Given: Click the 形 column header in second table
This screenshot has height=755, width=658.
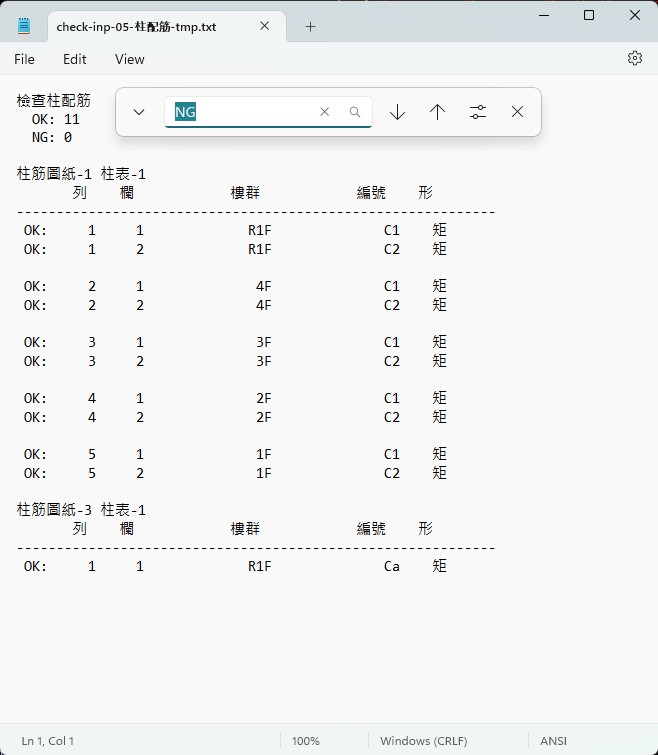Looking at the screenshot, I should pyautogui.click(x=426, y=529).
